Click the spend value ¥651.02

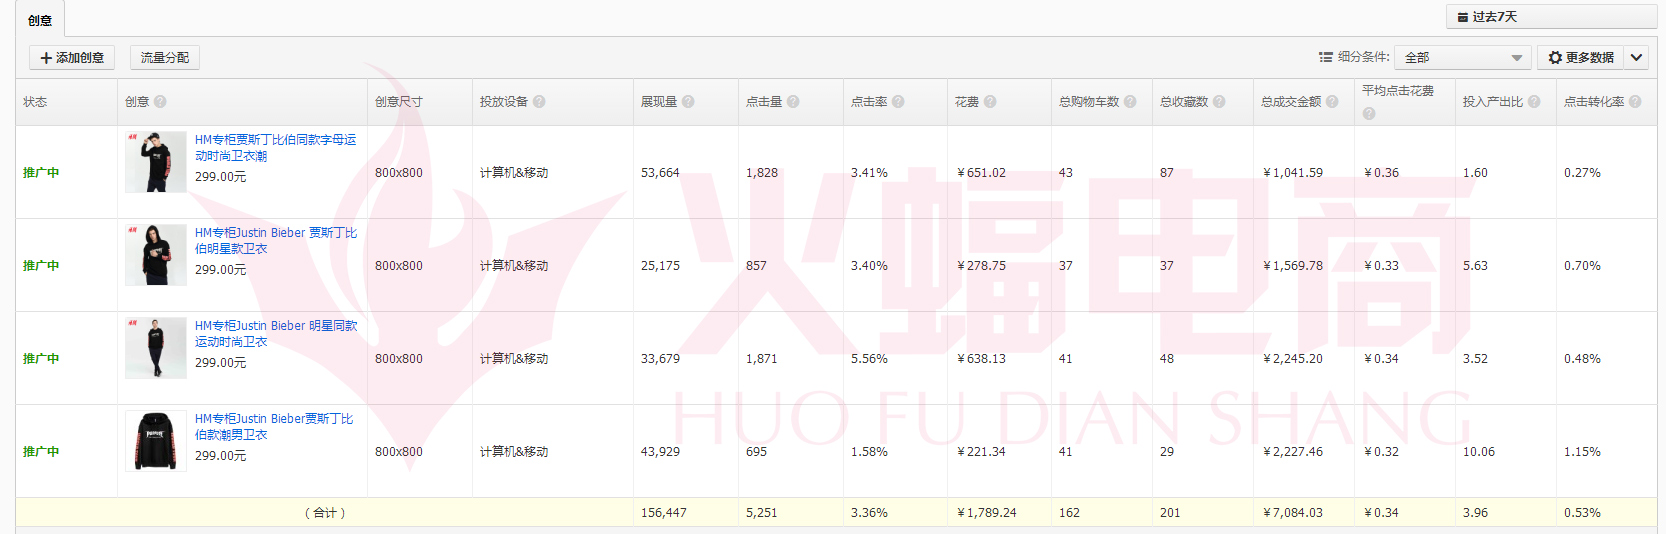click(981, 173)
